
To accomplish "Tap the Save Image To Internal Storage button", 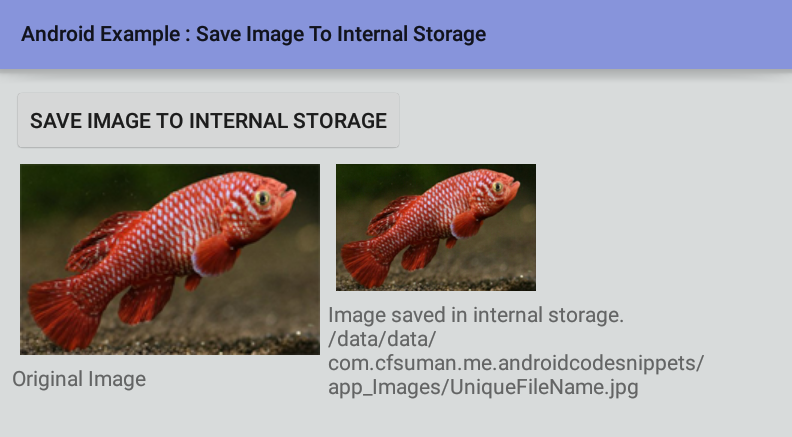I will [208, 120].
